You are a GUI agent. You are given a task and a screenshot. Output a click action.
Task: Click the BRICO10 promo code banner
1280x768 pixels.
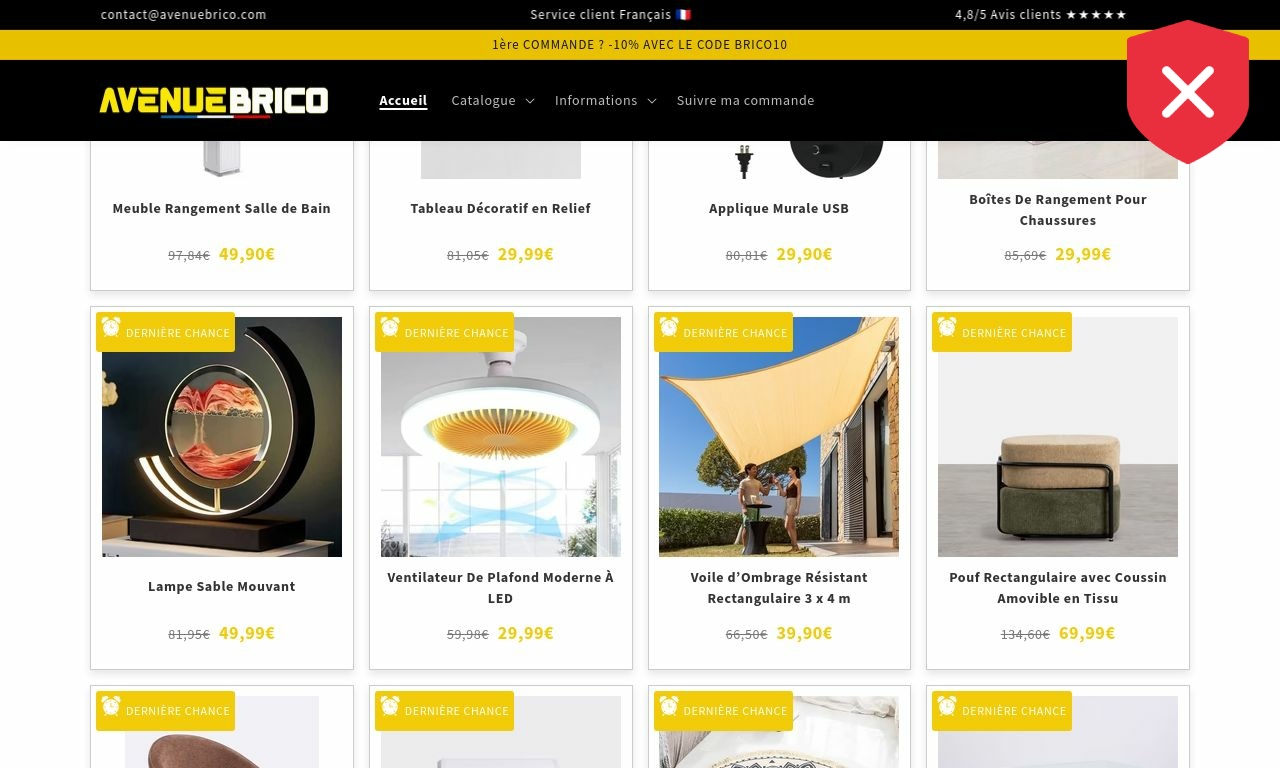[x=640, y=45]
